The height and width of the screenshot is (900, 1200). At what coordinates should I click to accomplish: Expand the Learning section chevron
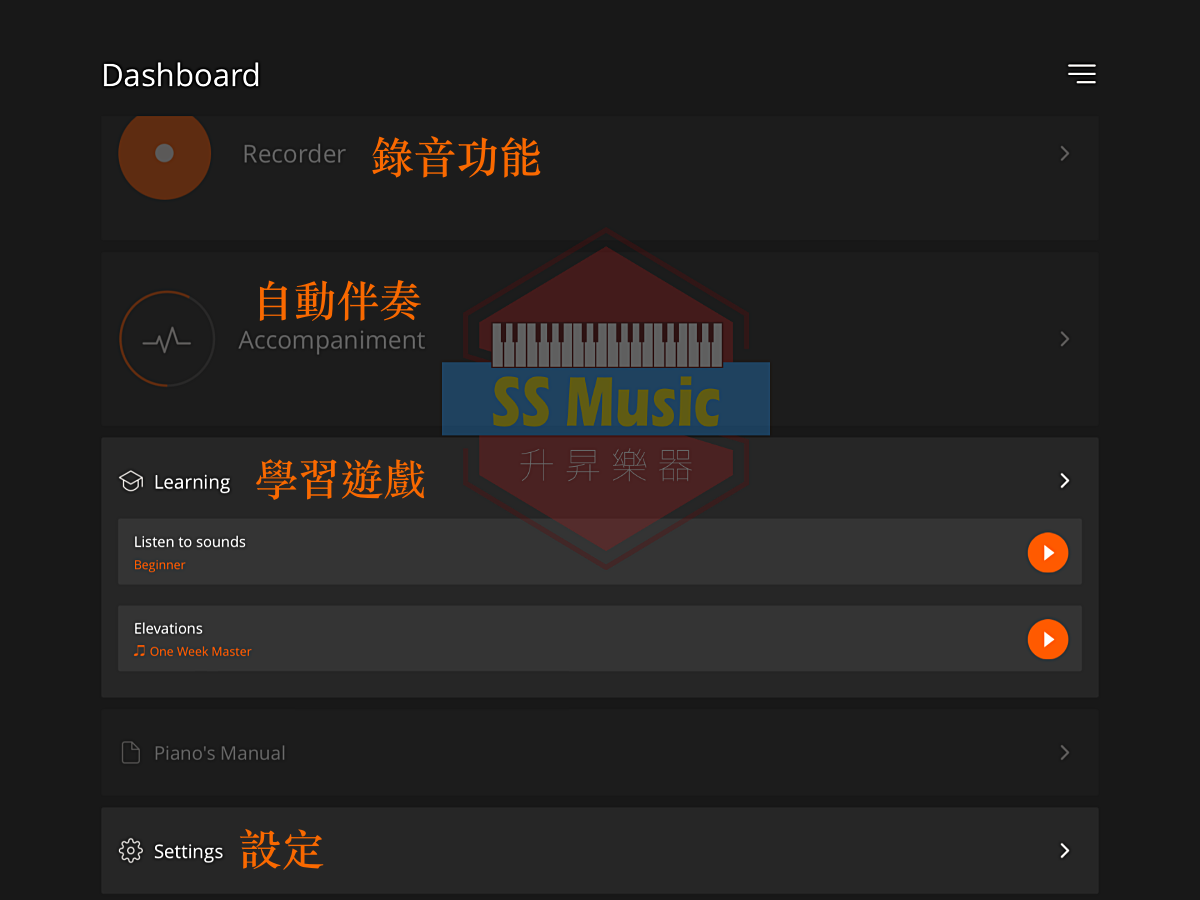tap(1065, 481)
